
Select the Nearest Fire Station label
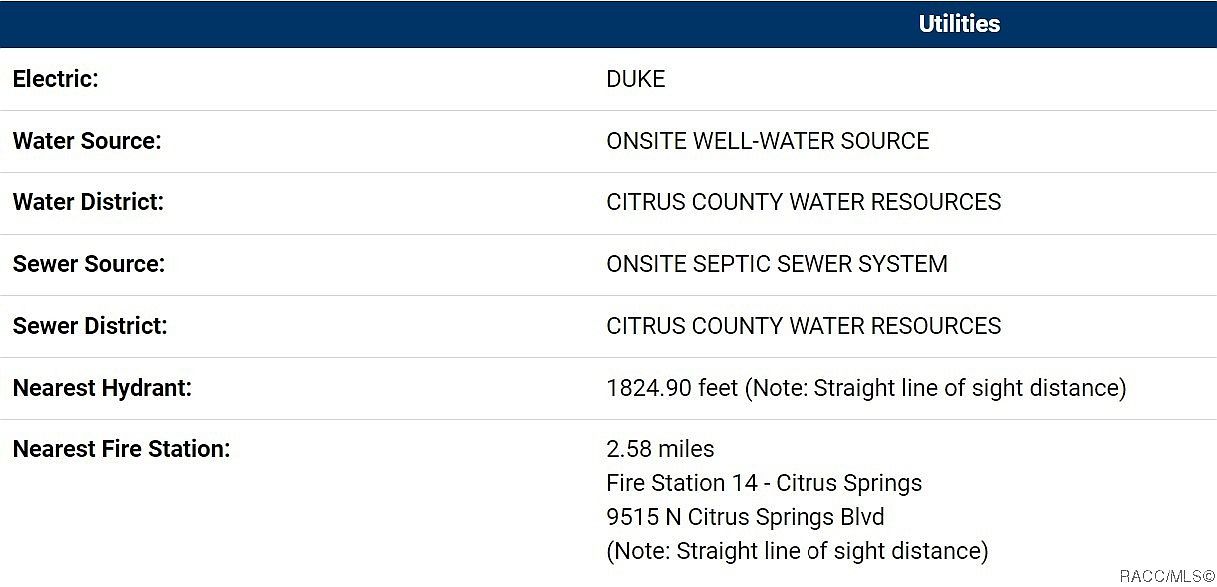point(121,449)
